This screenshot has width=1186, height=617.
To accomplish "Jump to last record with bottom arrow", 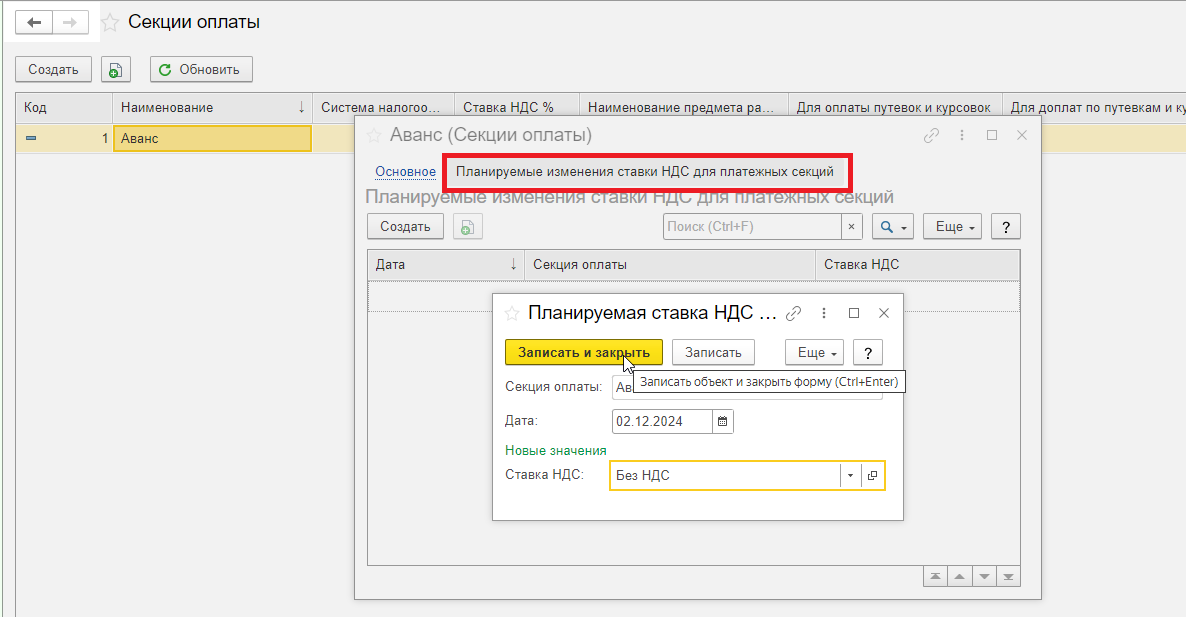I will 1008,577.
